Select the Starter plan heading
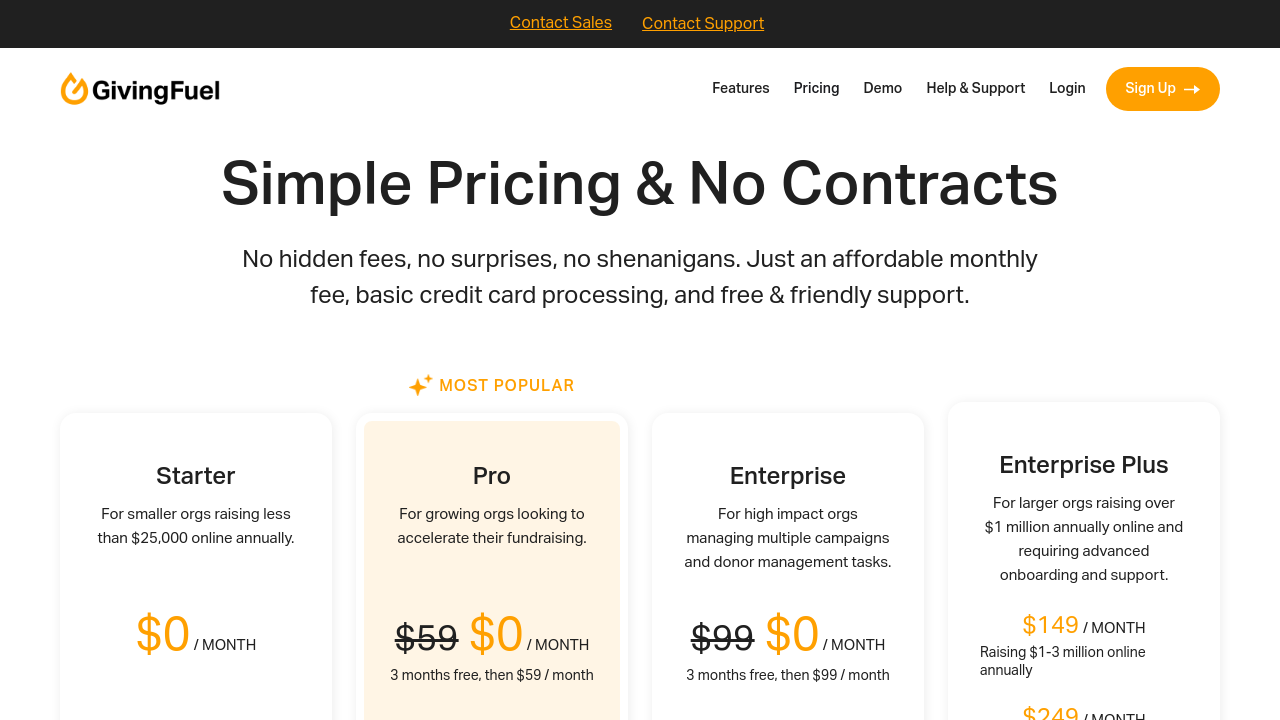This screenshot has height=720, width=1280. 196,476
